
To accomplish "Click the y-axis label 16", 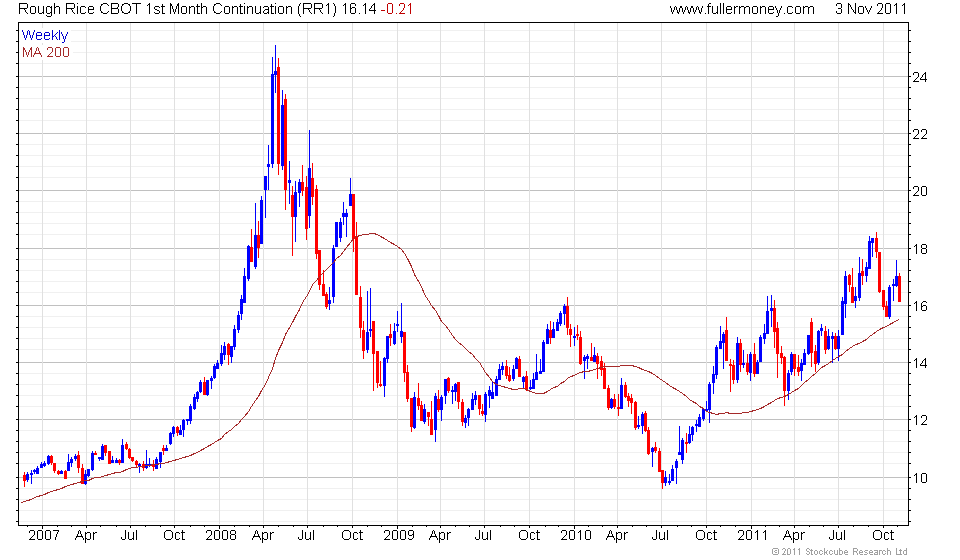I will (x=920, y=306).
